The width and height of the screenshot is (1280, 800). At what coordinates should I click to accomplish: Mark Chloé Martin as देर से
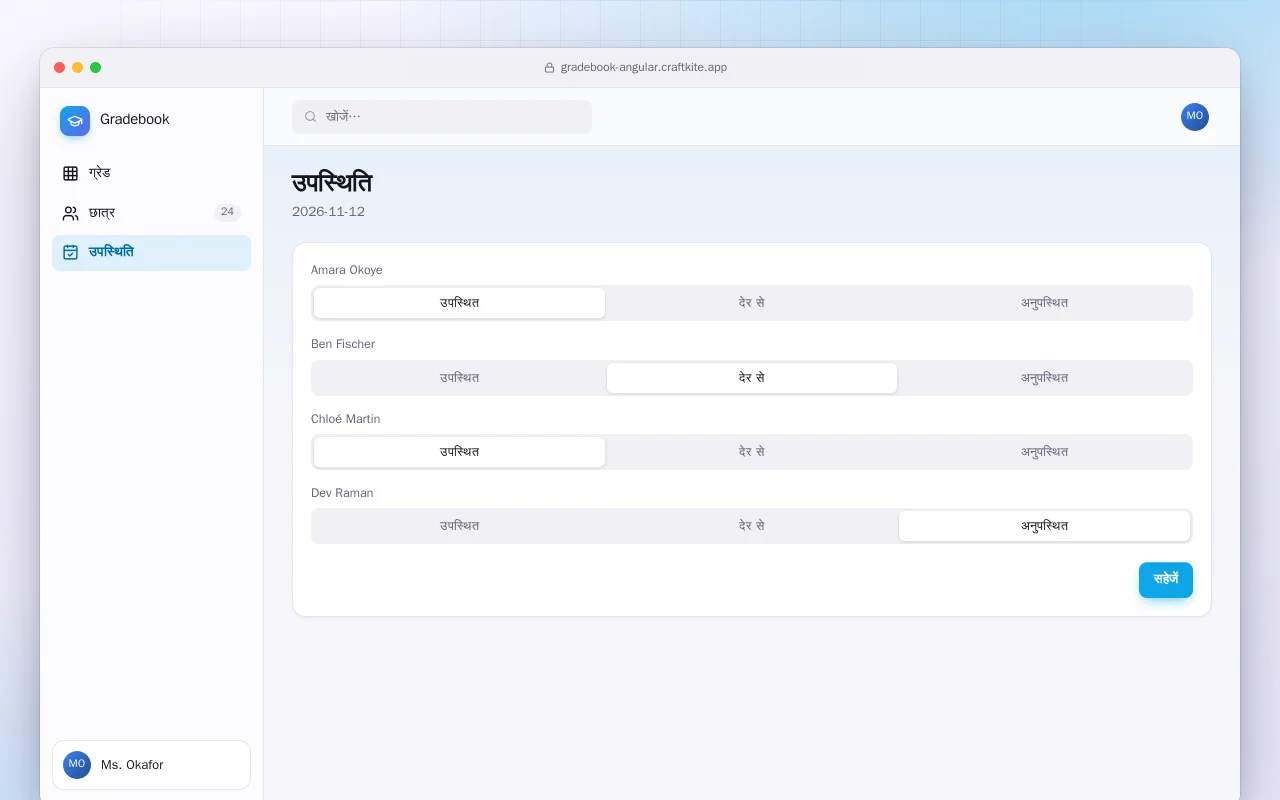(752, 452)
